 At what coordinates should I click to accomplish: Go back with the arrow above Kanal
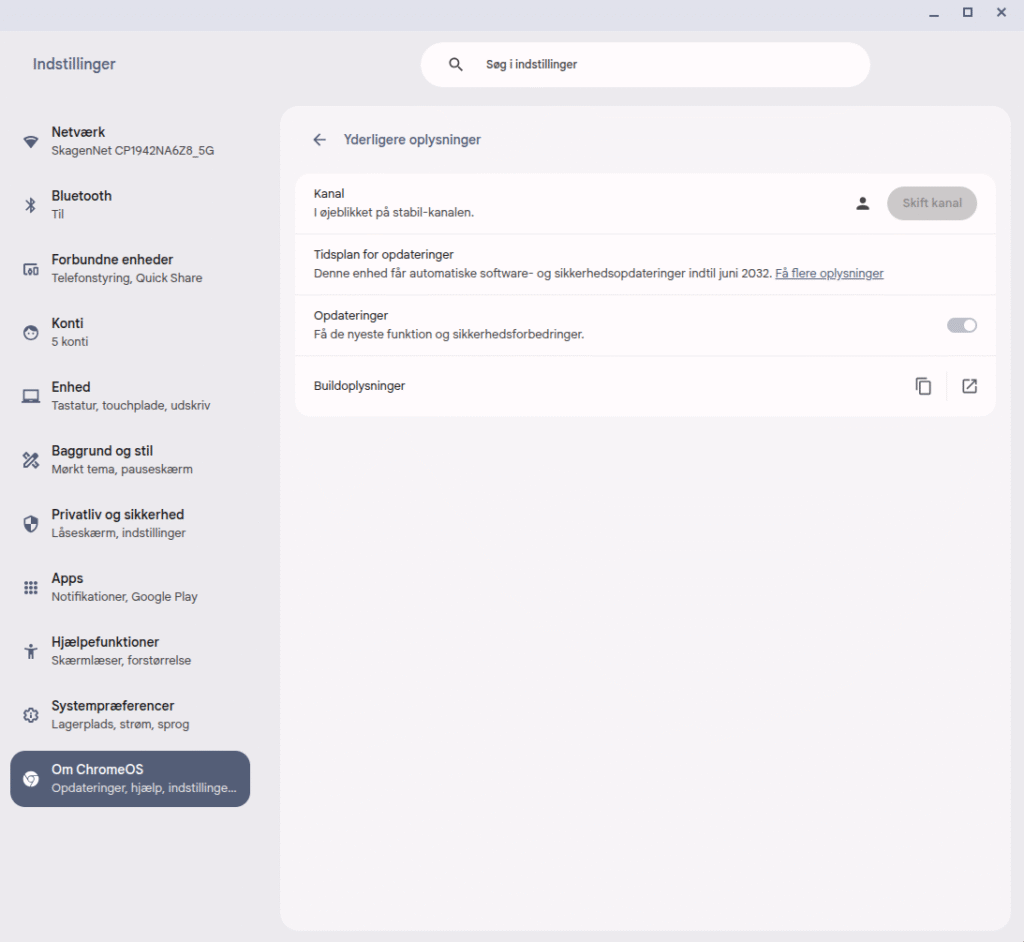(319, 139)
